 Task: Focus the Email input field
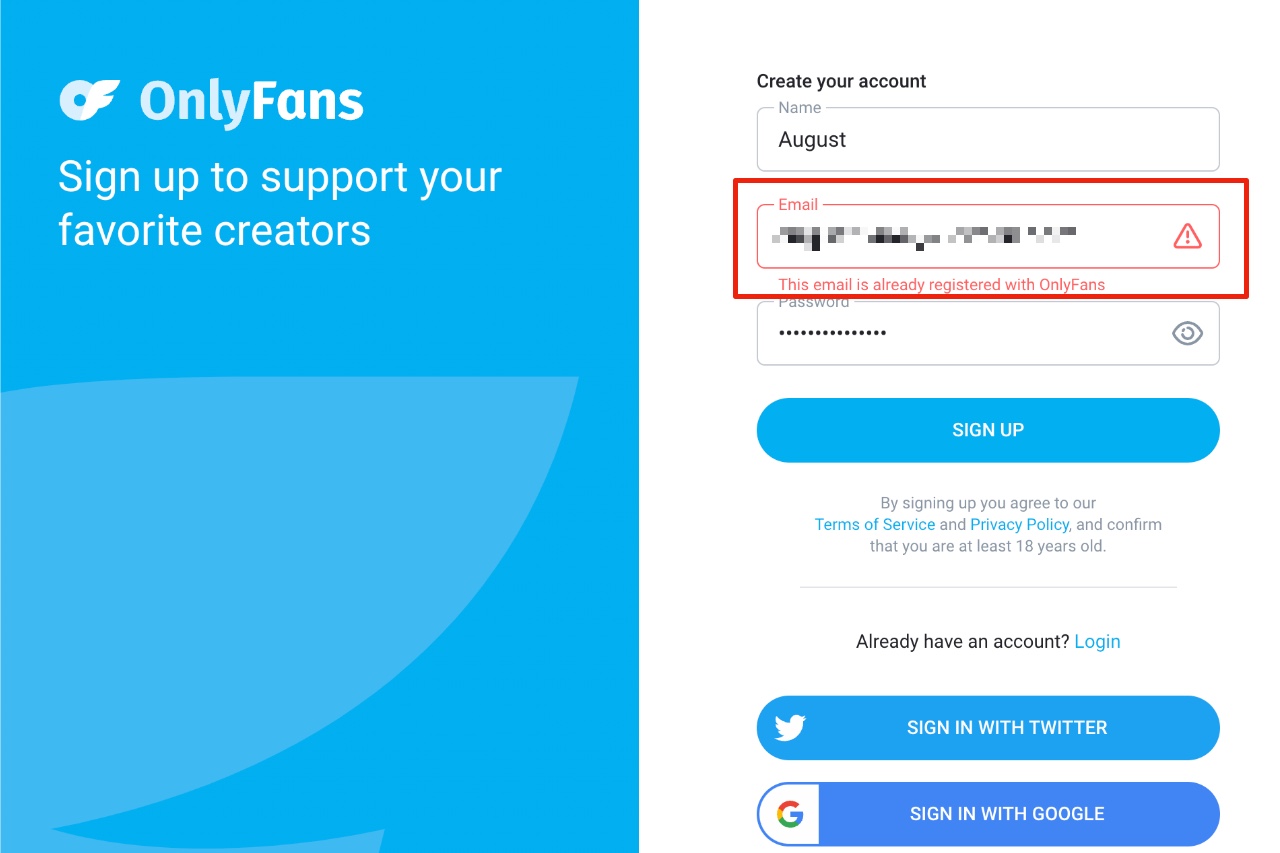click(x=988, y=236)
